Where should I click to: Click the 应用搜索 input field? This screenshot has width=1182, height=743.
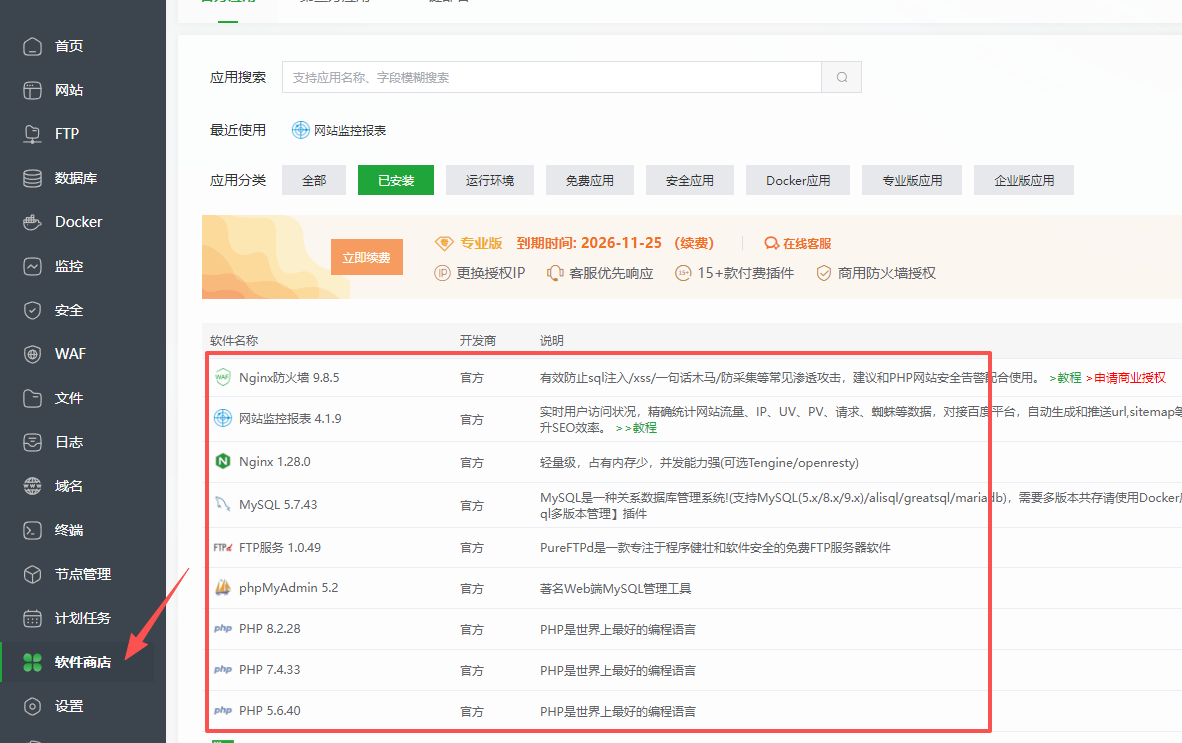pyautogui.click(x=551, y=77)
